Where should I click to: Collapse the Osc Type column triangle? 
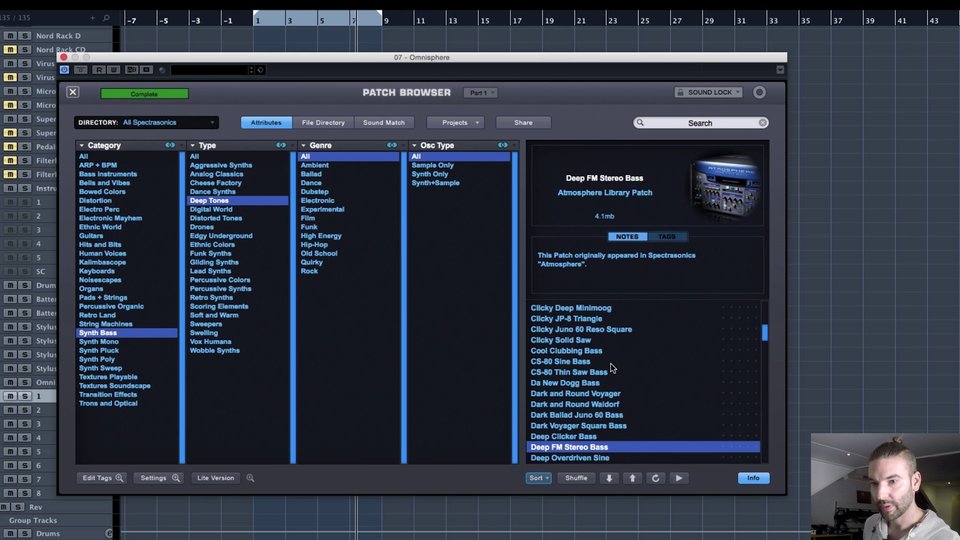point(414,146)
